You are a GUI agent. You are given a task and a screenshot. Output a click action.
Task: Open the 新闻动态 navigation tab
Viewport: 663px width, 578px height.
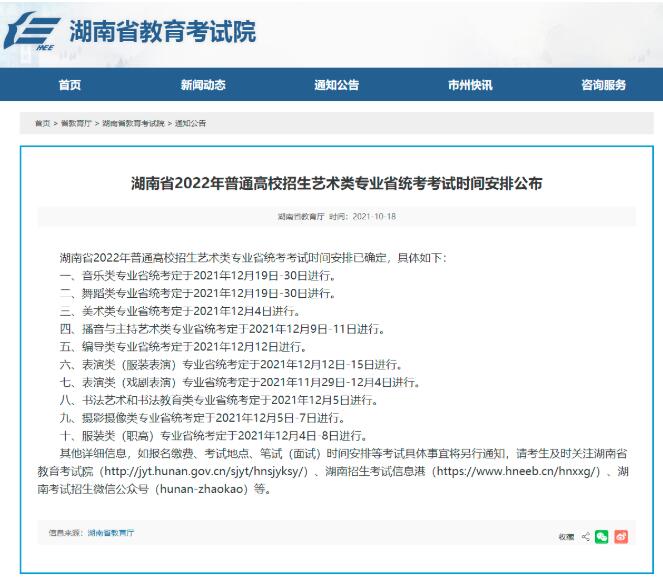point(203,85)
